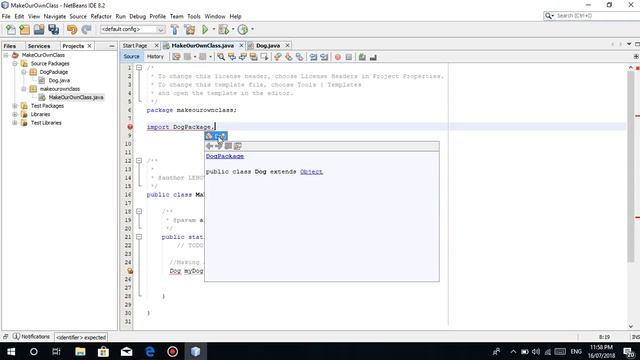The image size is (640, 360).
Task: Open the File menu
Action: pyautogui.click(x=6, y=16)
